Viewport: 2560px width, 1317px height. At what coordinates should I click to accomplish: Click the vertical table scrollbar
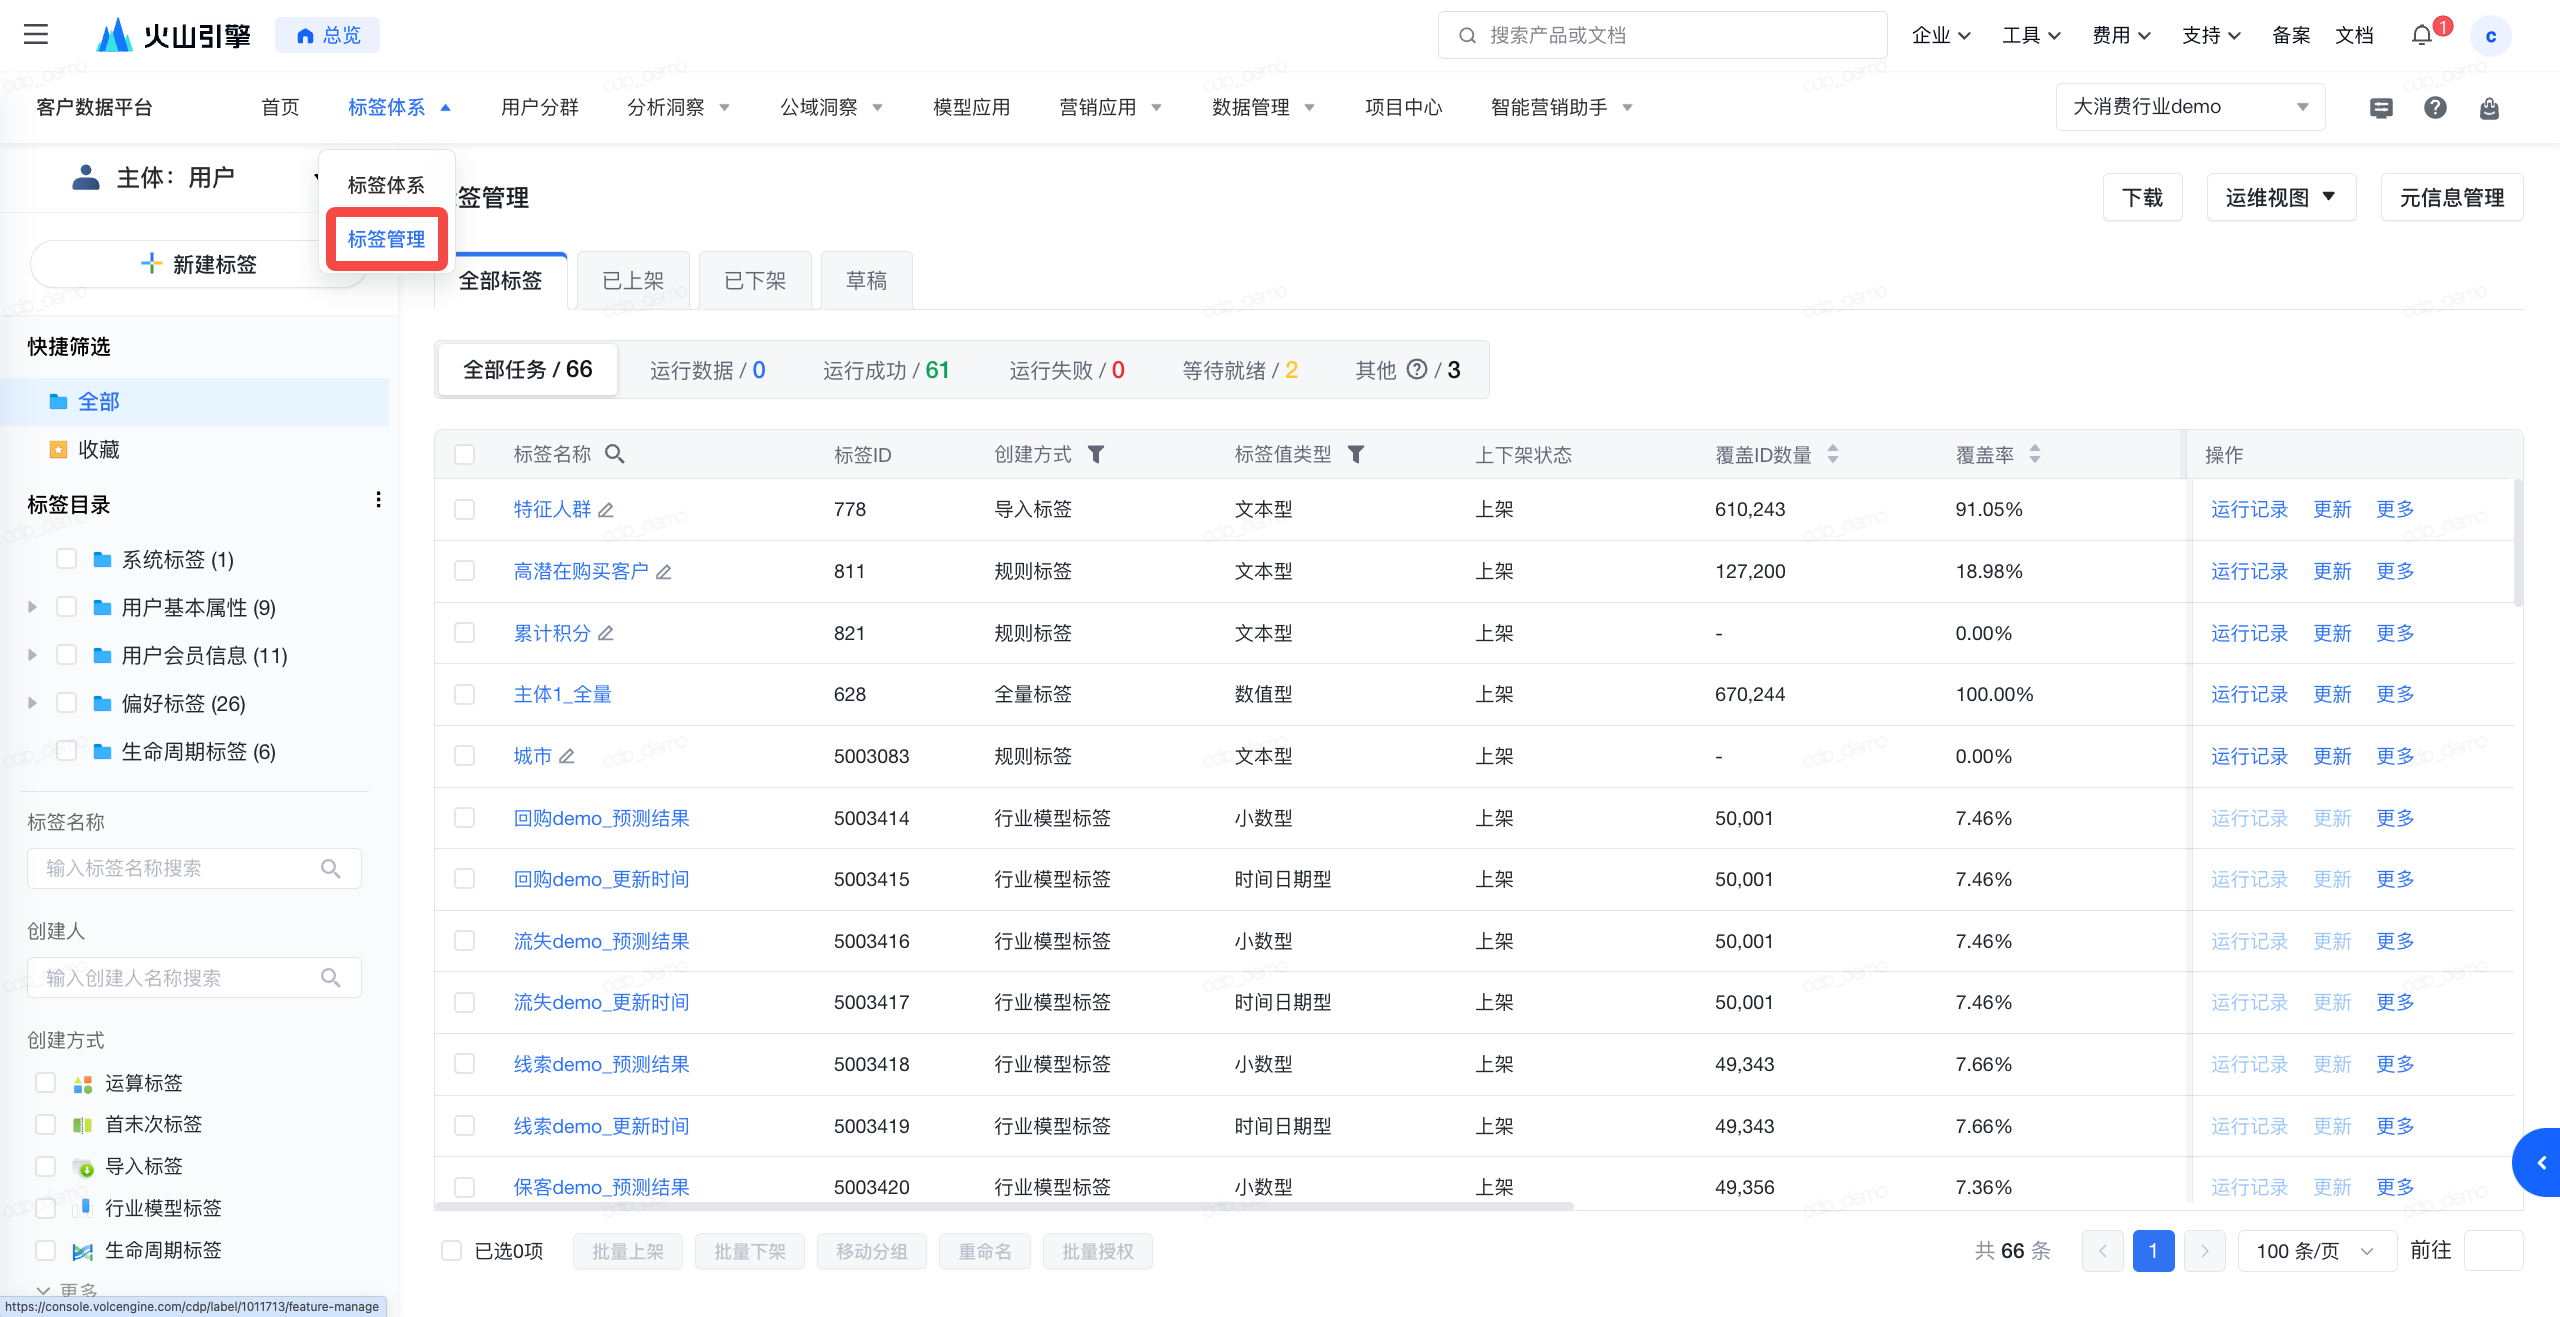click(2518, 543)
